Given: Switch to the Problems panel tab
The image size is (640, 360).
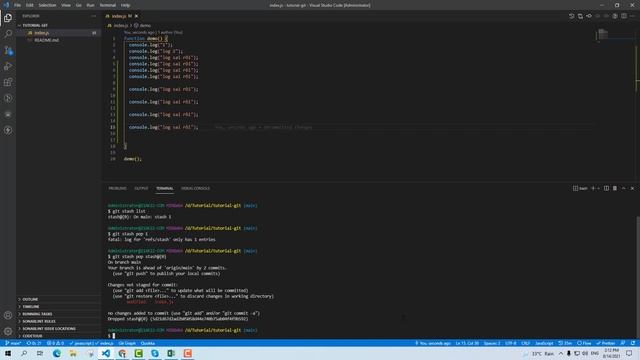Looking at the screenshot, I should (118, 189).
